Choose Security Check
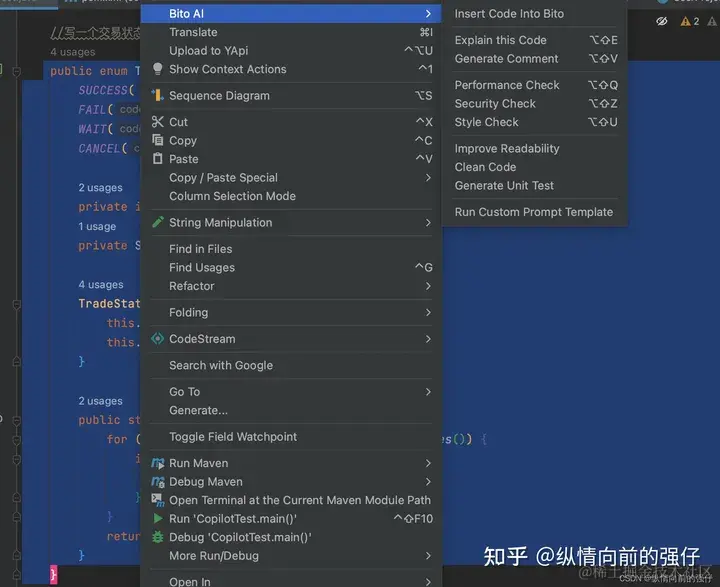720x587 pixels. (534, 103)
